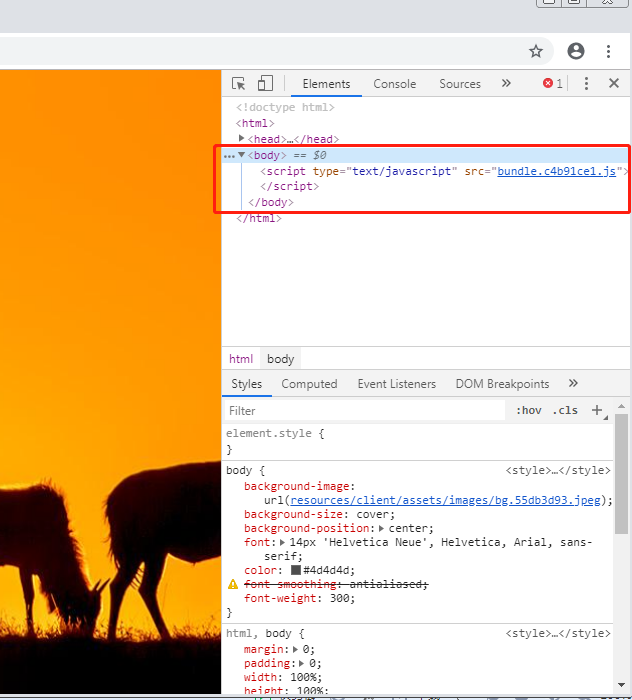Click the style source link for html, body rule

558,633
